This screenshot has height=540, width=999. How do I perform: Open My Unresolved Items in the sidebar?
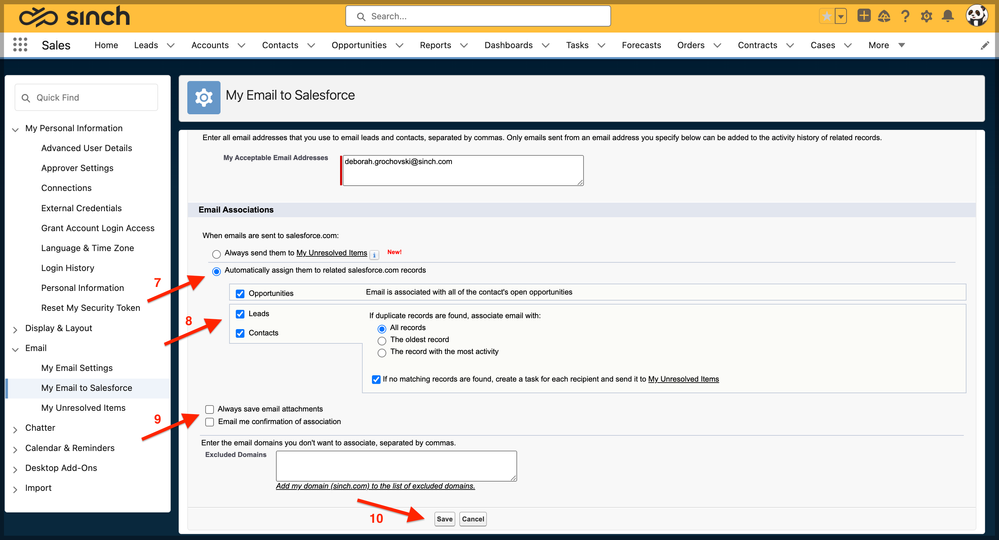coord(83,408)
